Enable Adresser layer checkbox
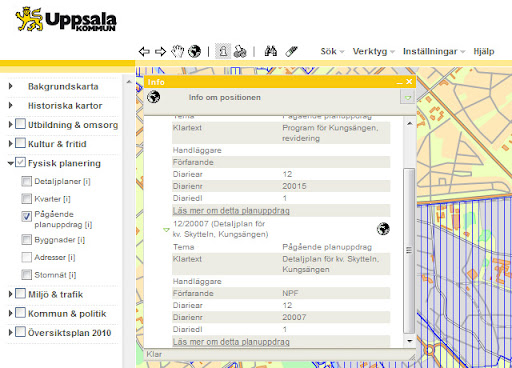This screenshot has width=512, height=368. click(x=26, y=257)
